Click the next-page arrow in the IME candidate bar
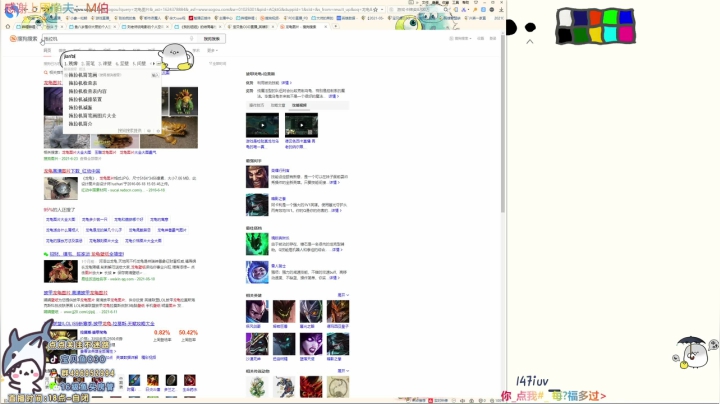The height and width of the screenshot is (404, 720). [x=153, y=63]
